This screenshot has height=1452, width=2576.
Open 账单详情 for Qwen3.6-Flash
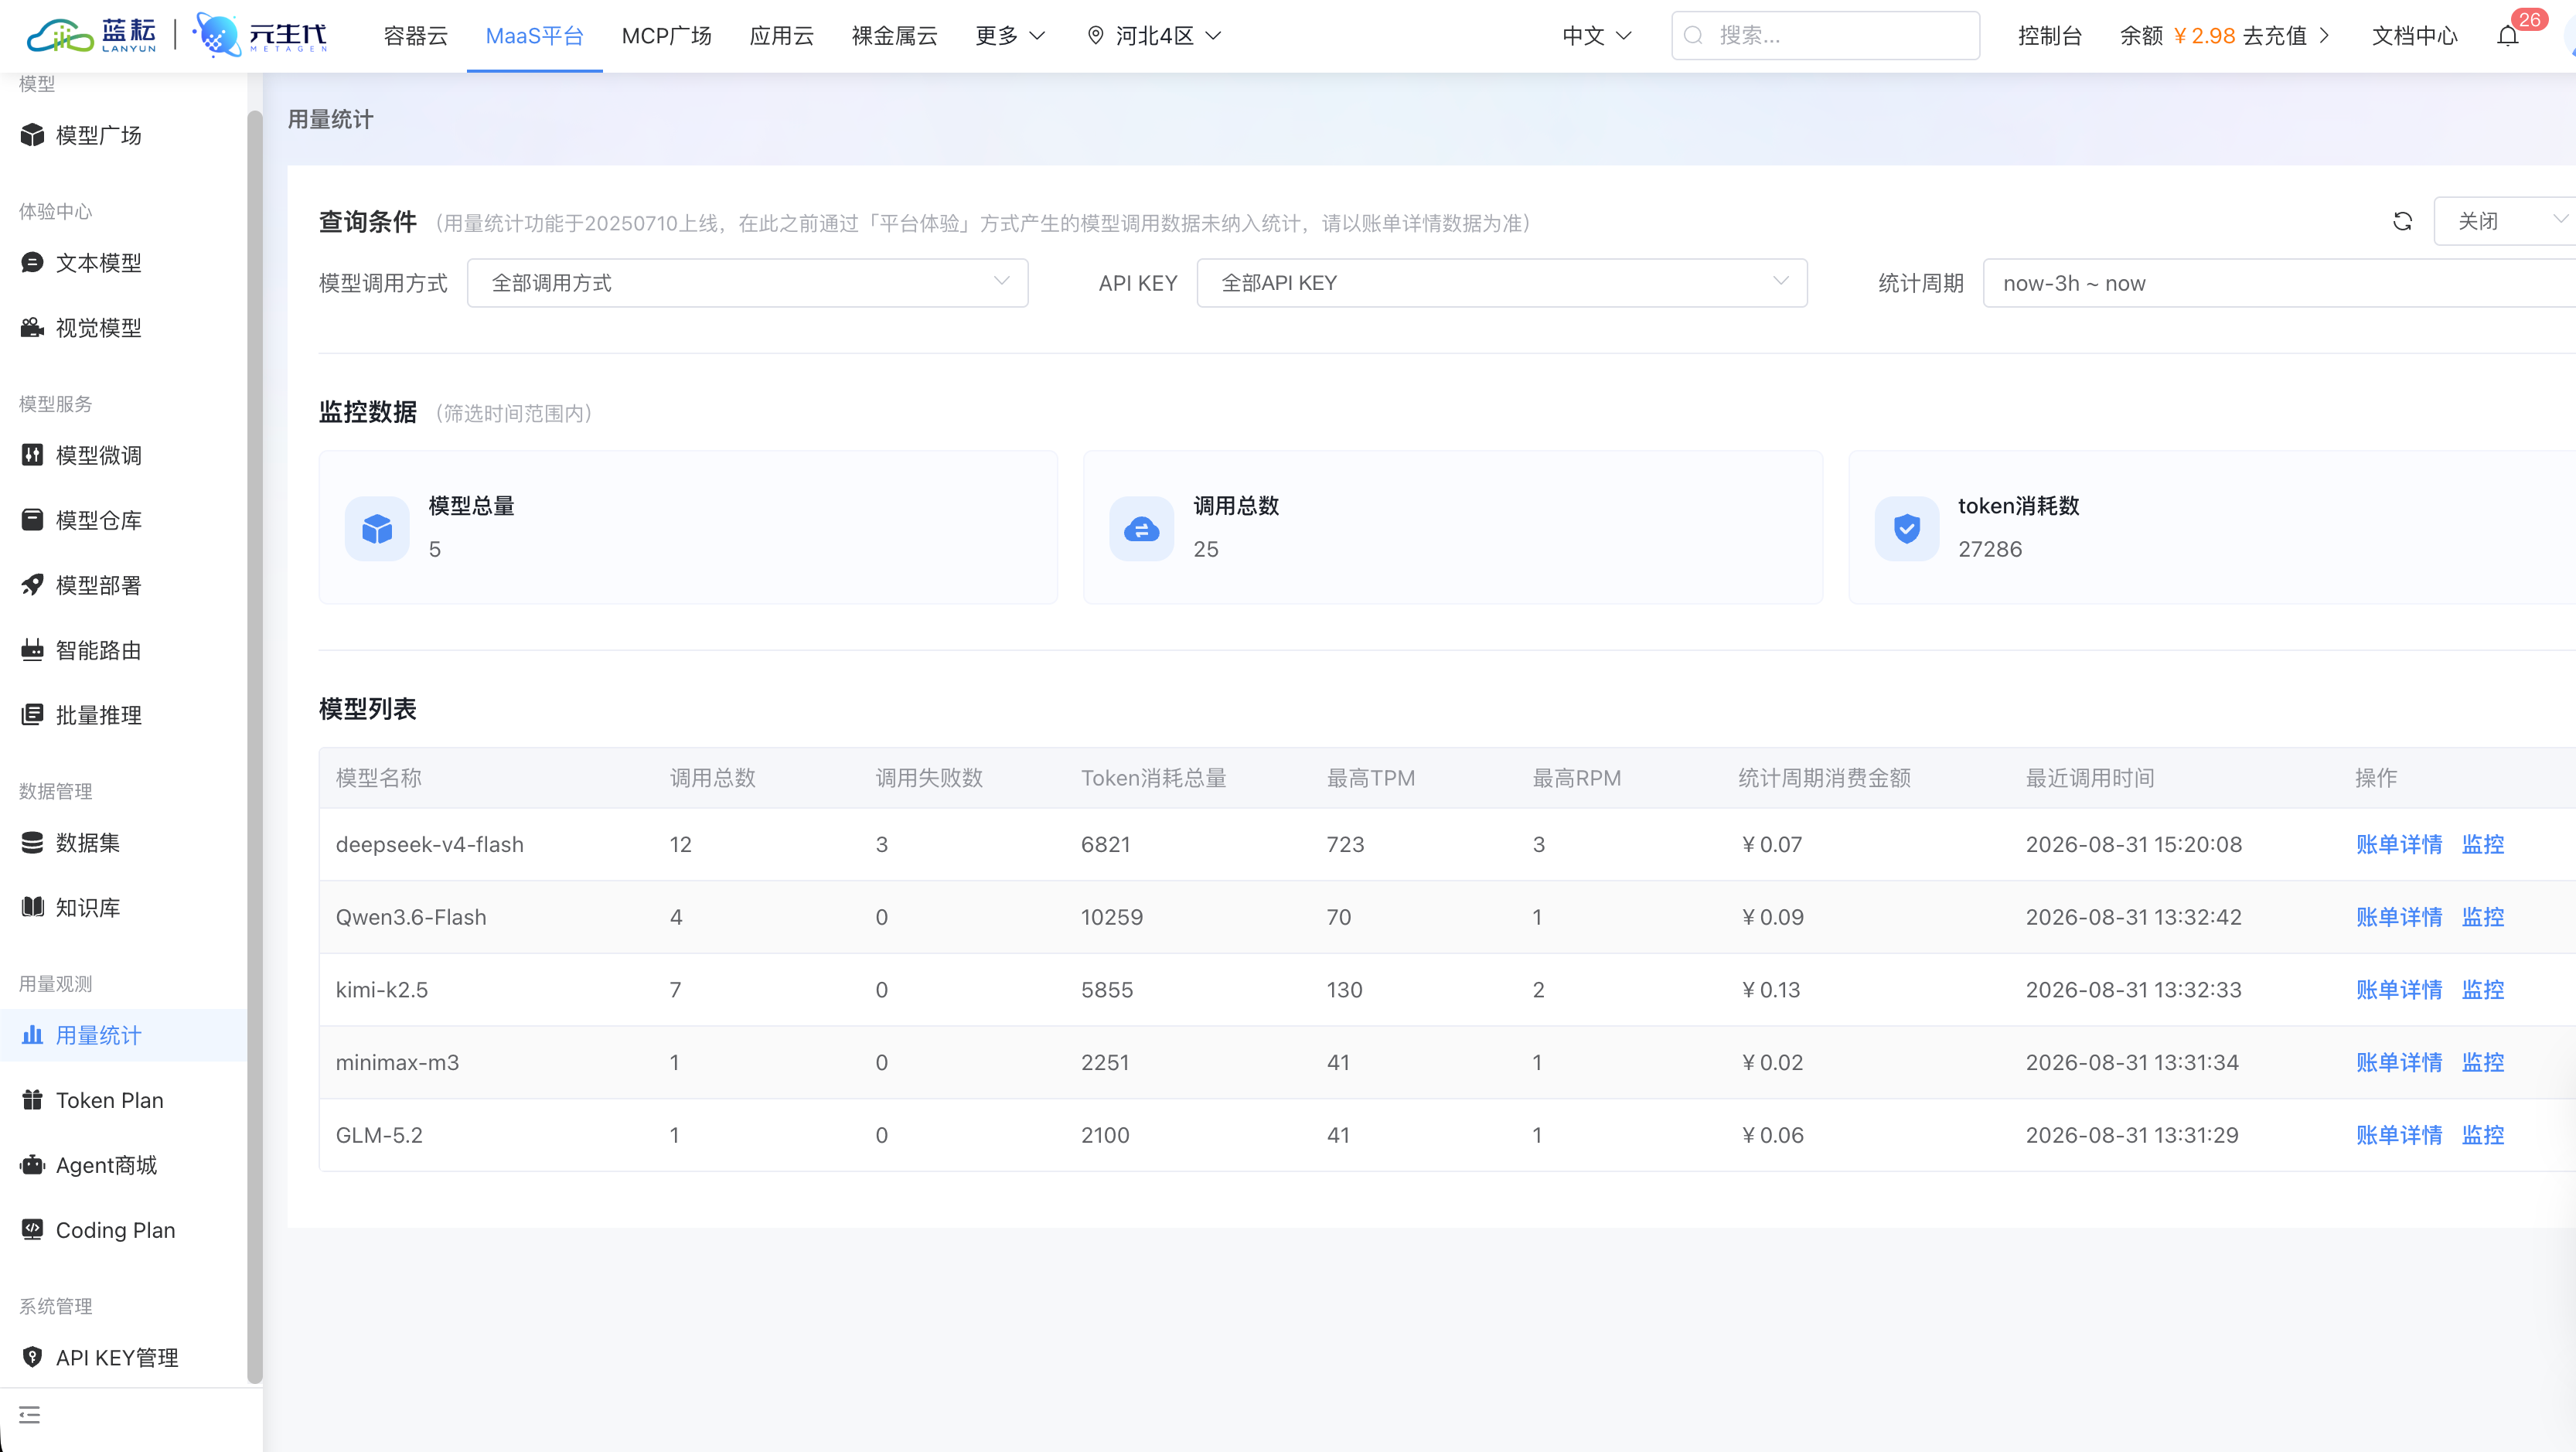pyautogui.click(x=2398, y=917)
